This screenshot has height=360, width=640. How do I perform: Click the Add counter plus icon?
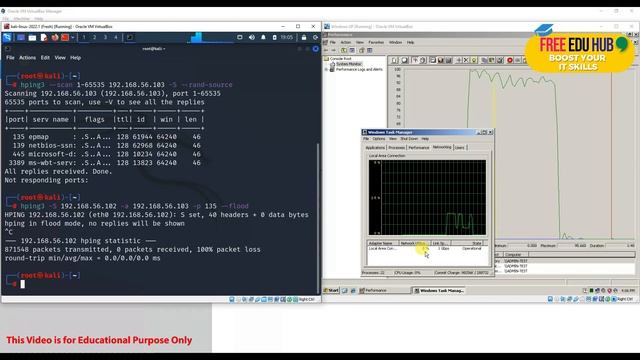(x=458, y=60)
